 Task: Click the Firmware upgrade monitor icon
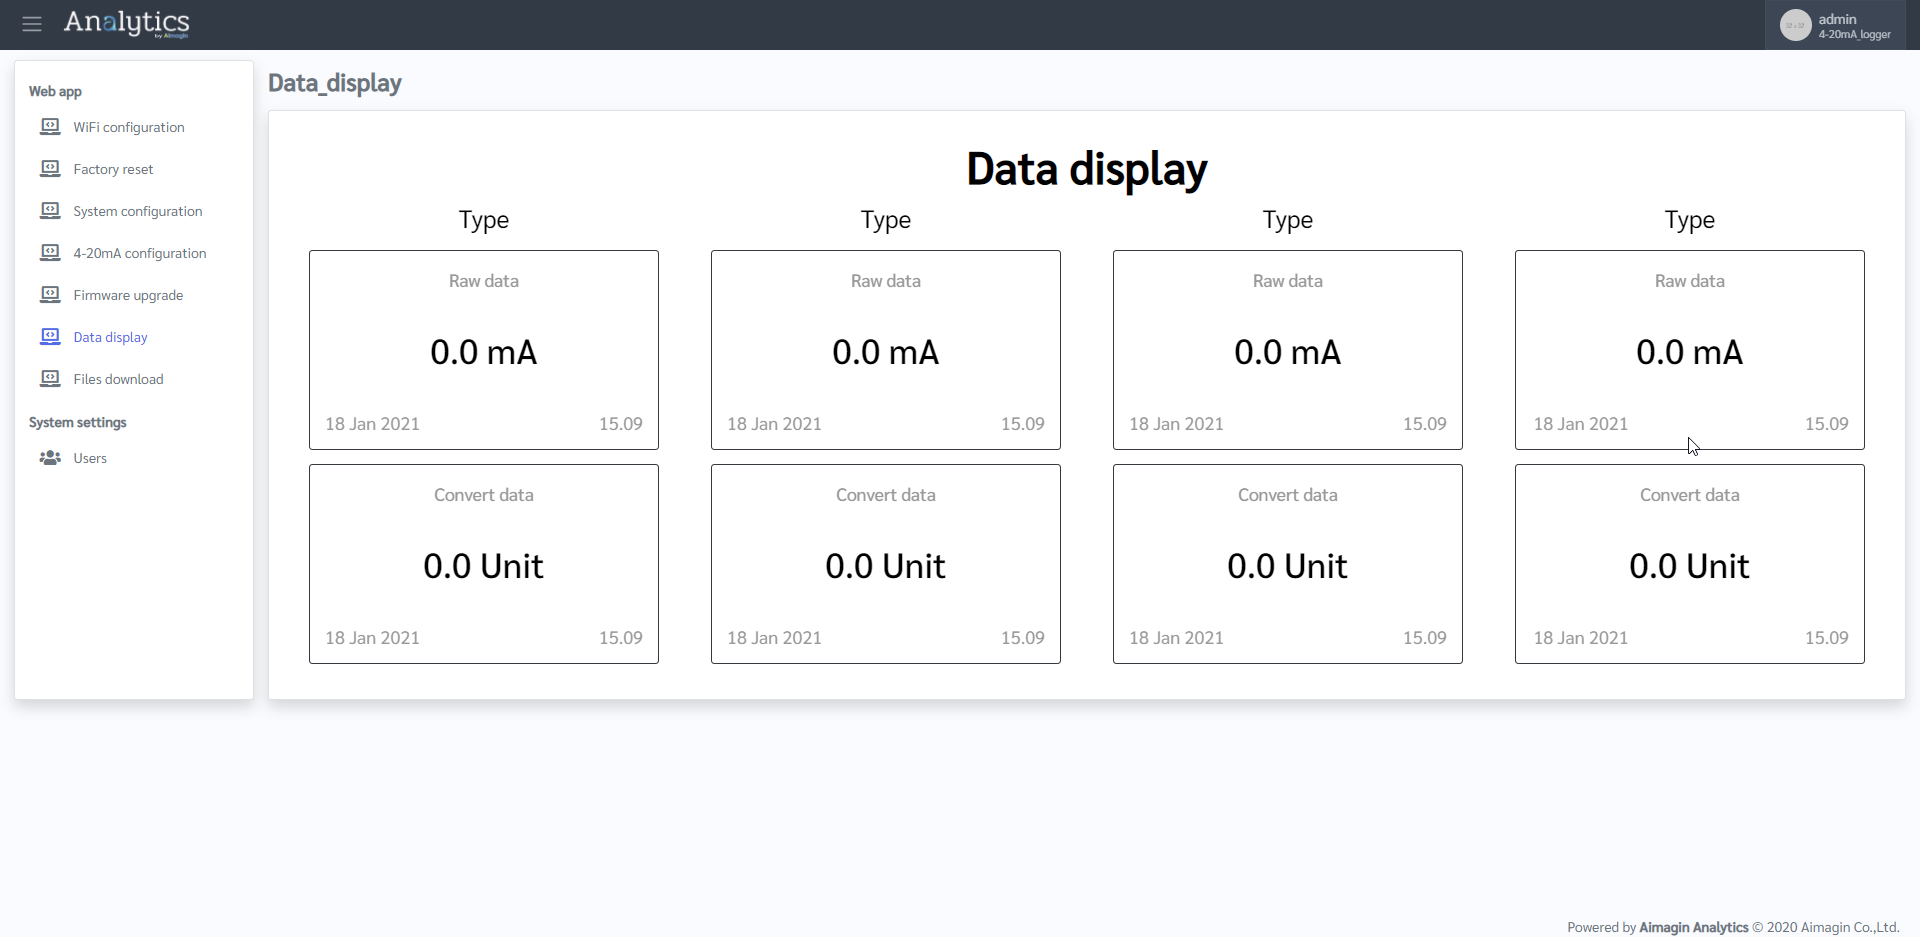(50, 295)
